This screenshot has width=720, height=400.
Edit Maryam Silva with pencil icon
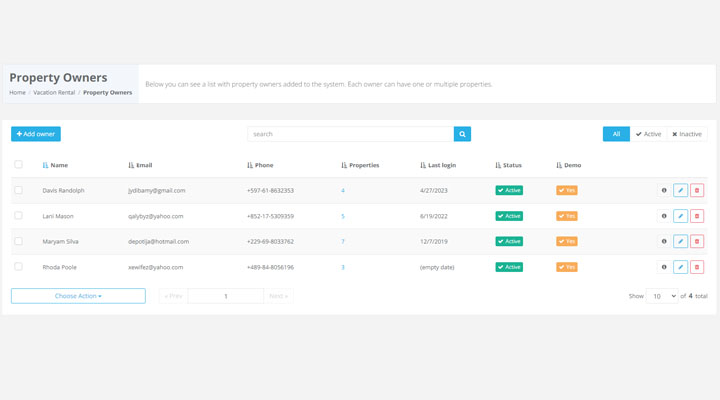pos(681,241)
